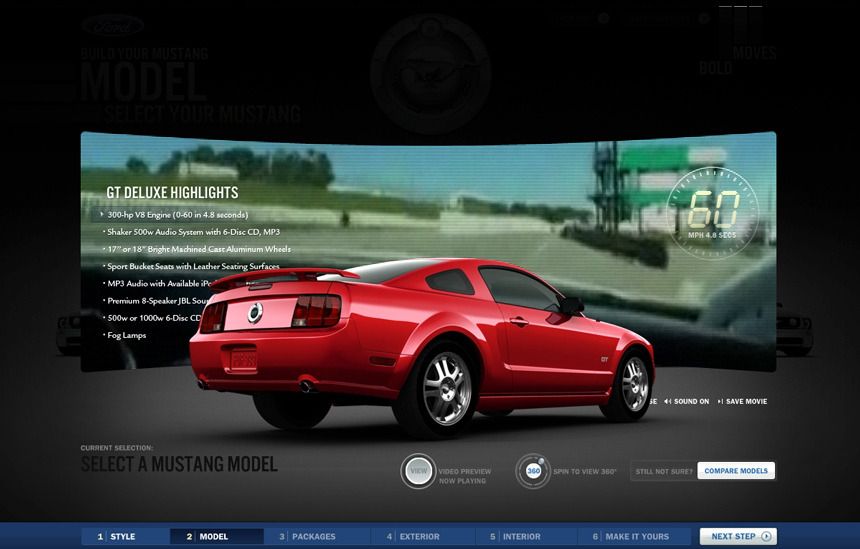Click the SAVE MOVIE link
Viewport: 860px width, 549px height.
(743, 401)
